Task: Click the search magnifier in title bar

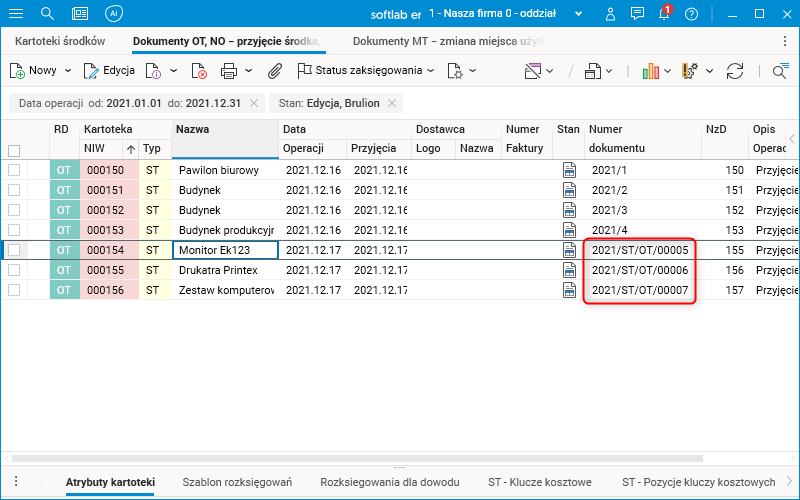Action: [x=47, y=13]
